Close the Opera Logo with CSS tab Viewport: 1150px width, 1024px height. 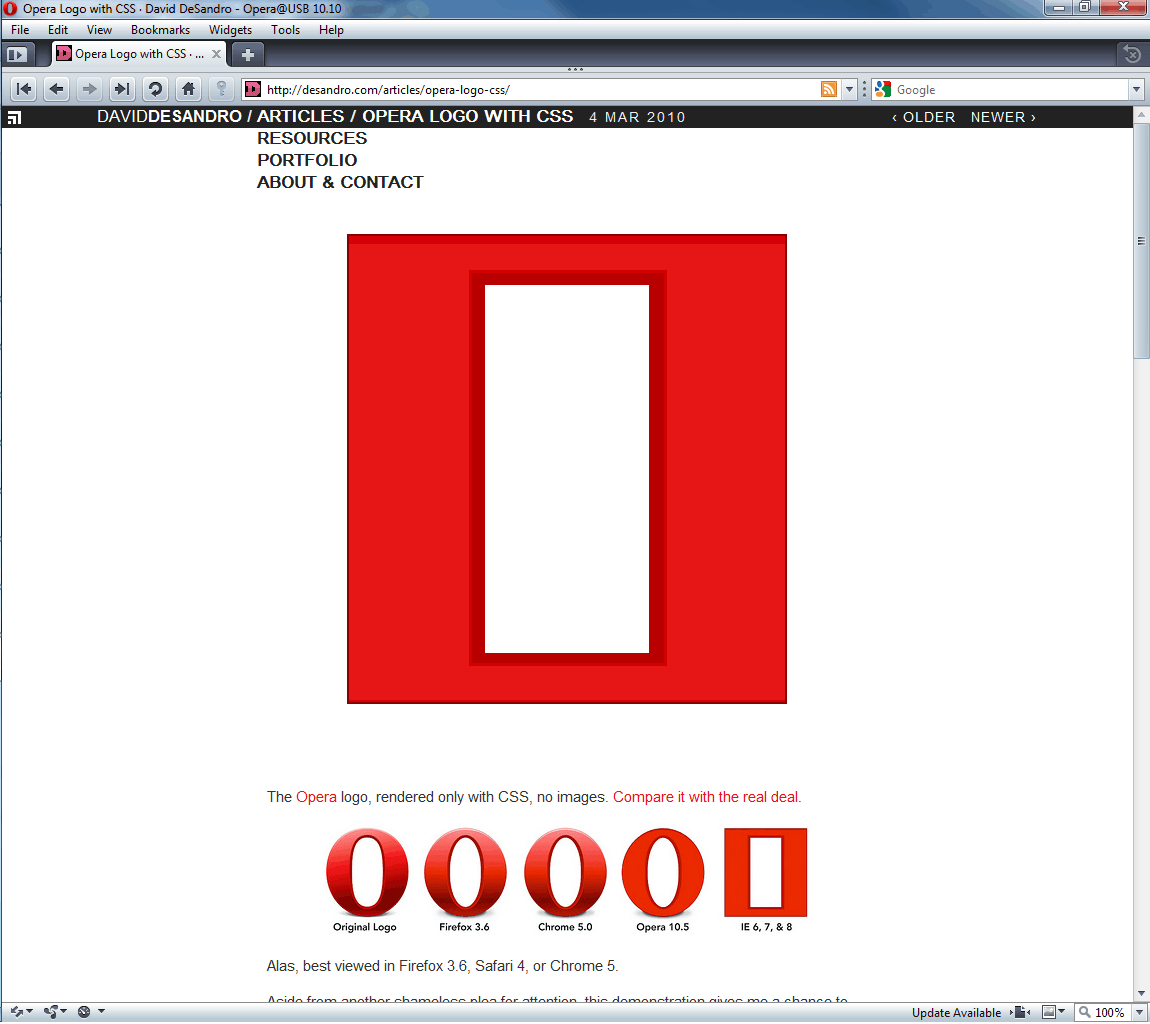(x=216, y=54)
